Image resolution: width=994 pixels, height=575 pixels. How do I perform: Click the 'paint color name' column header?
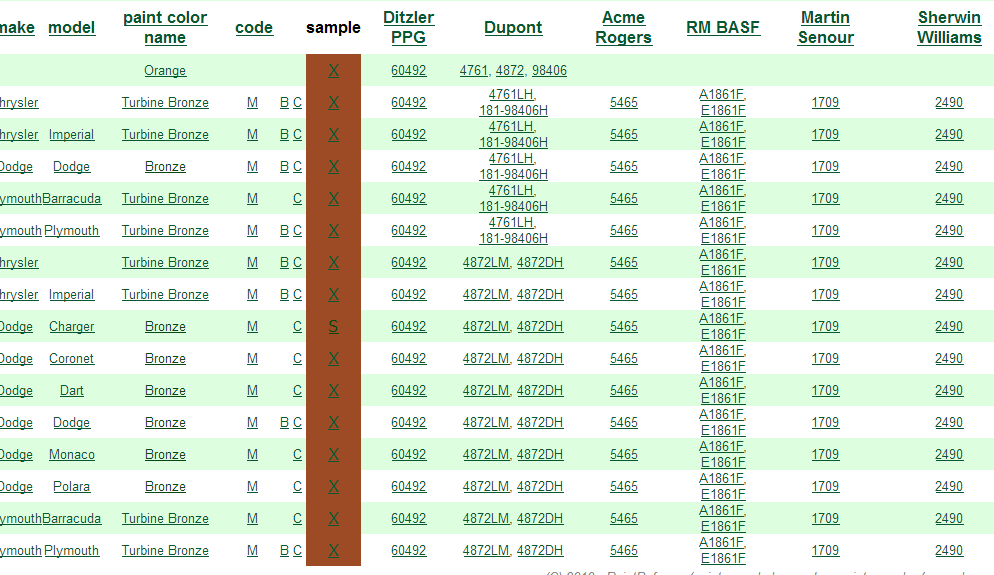[x=165, y=27]
